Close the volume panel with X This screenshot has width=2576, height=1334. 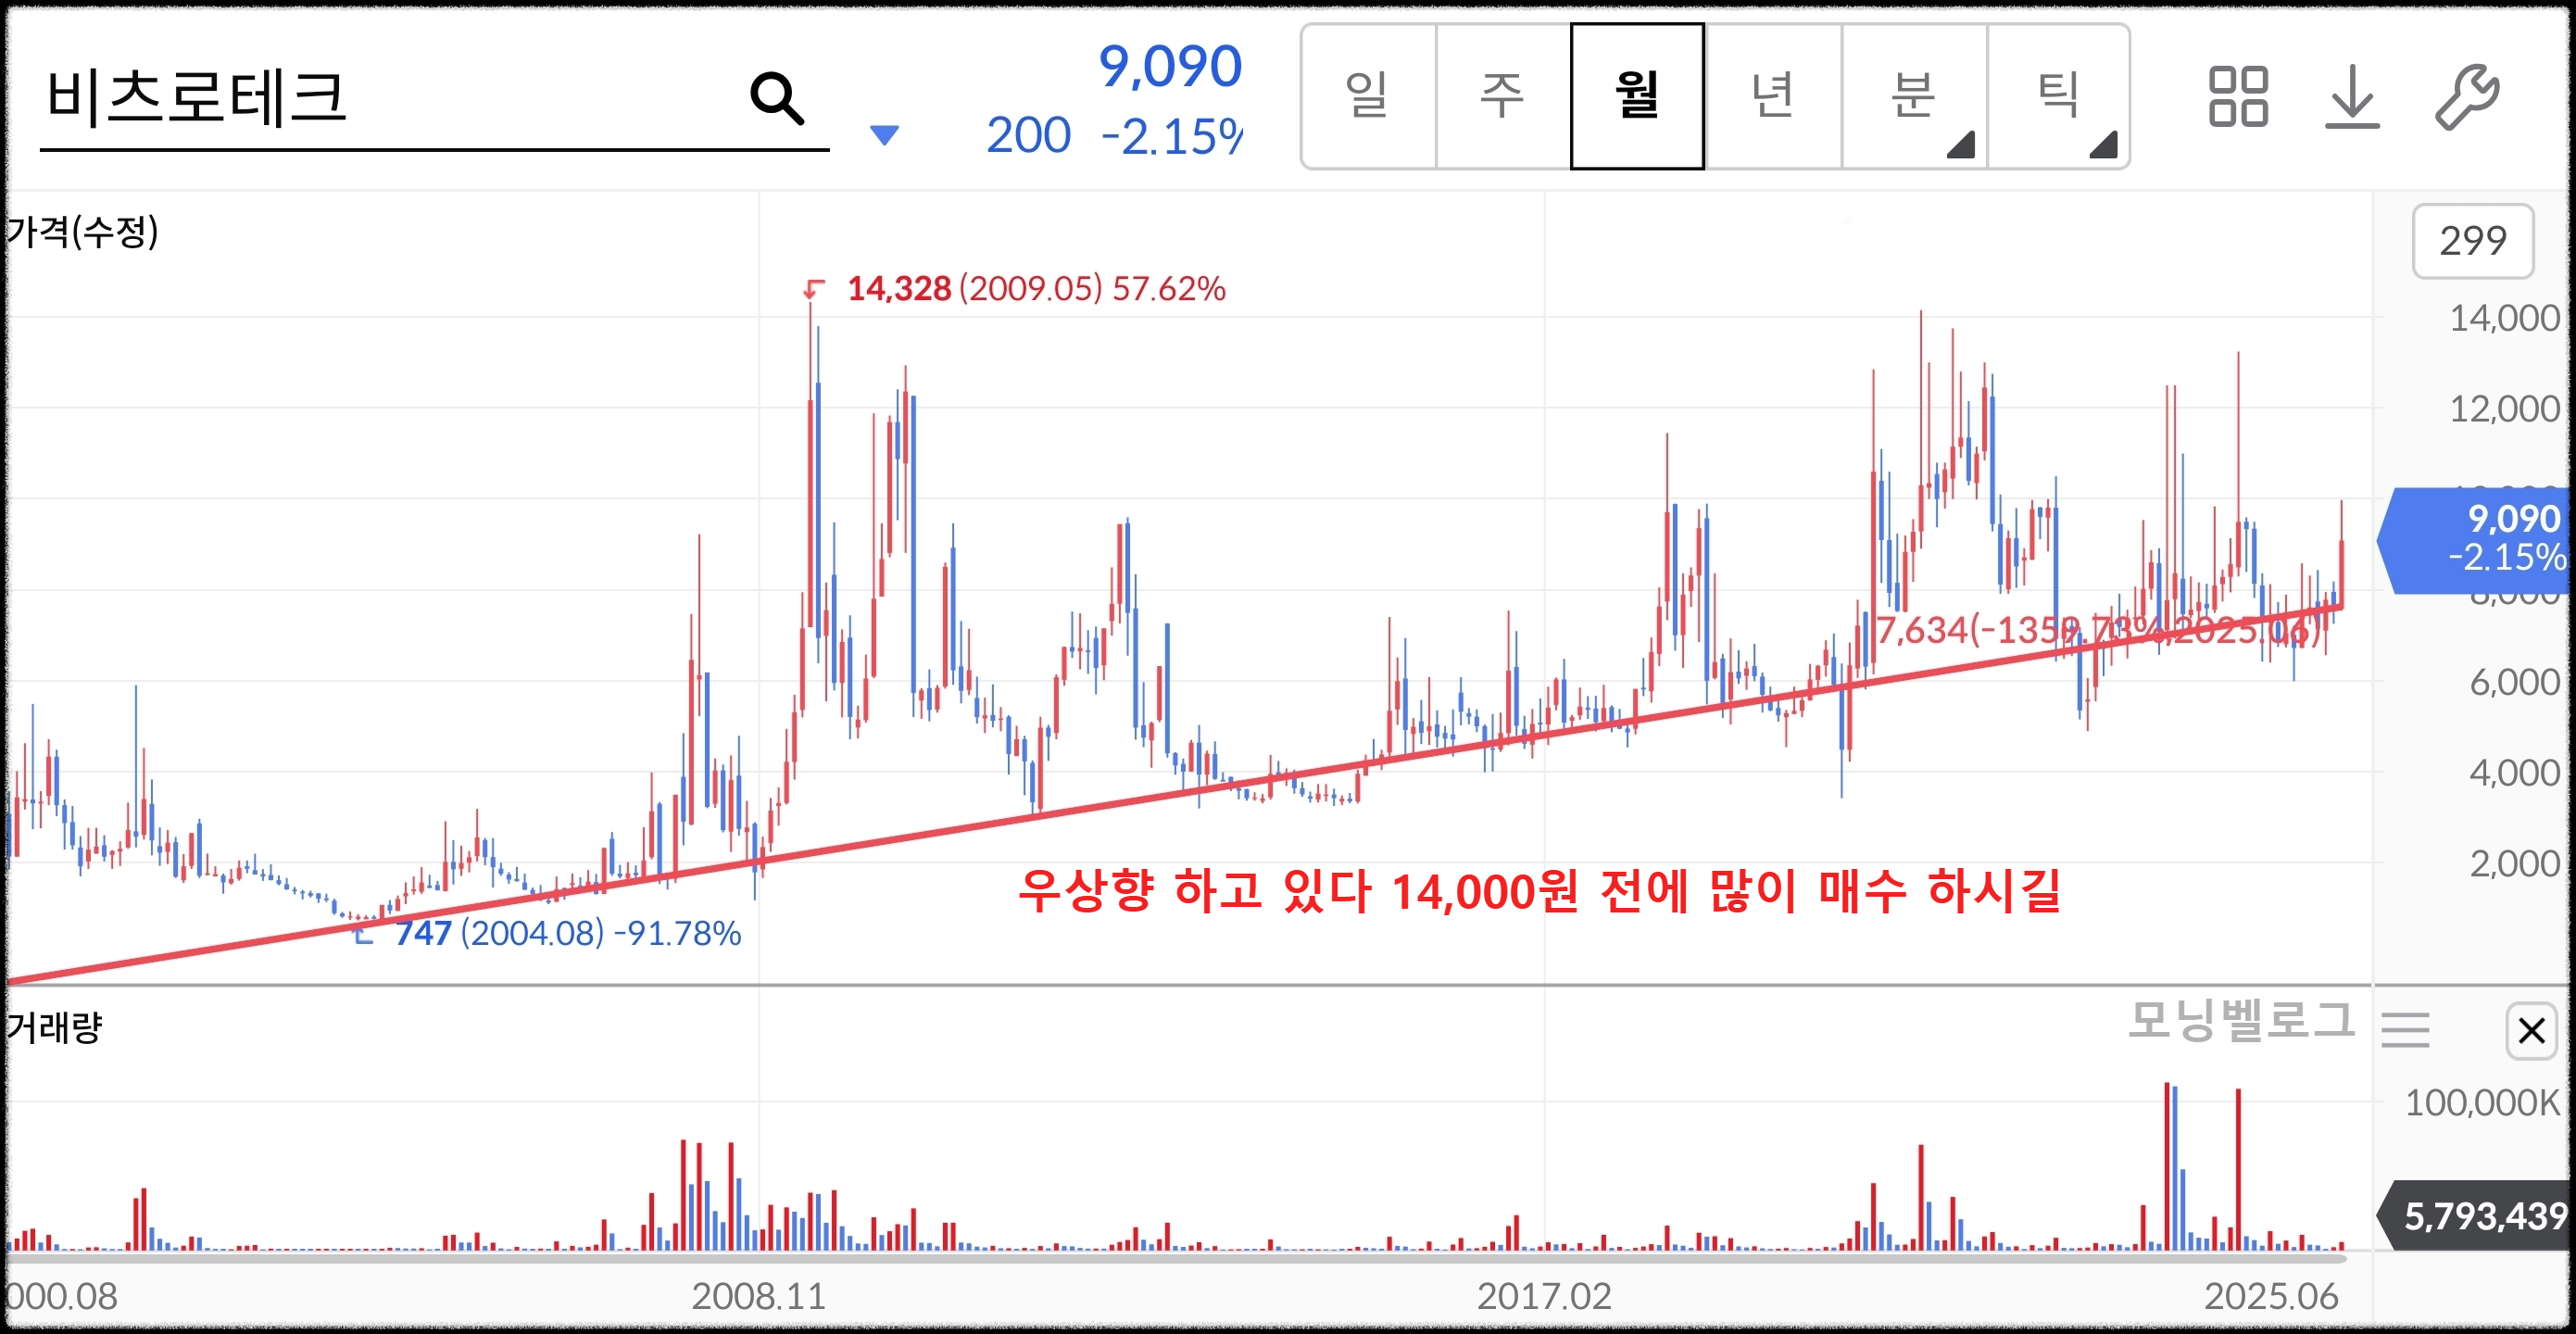click(x=2530, y=1030)
